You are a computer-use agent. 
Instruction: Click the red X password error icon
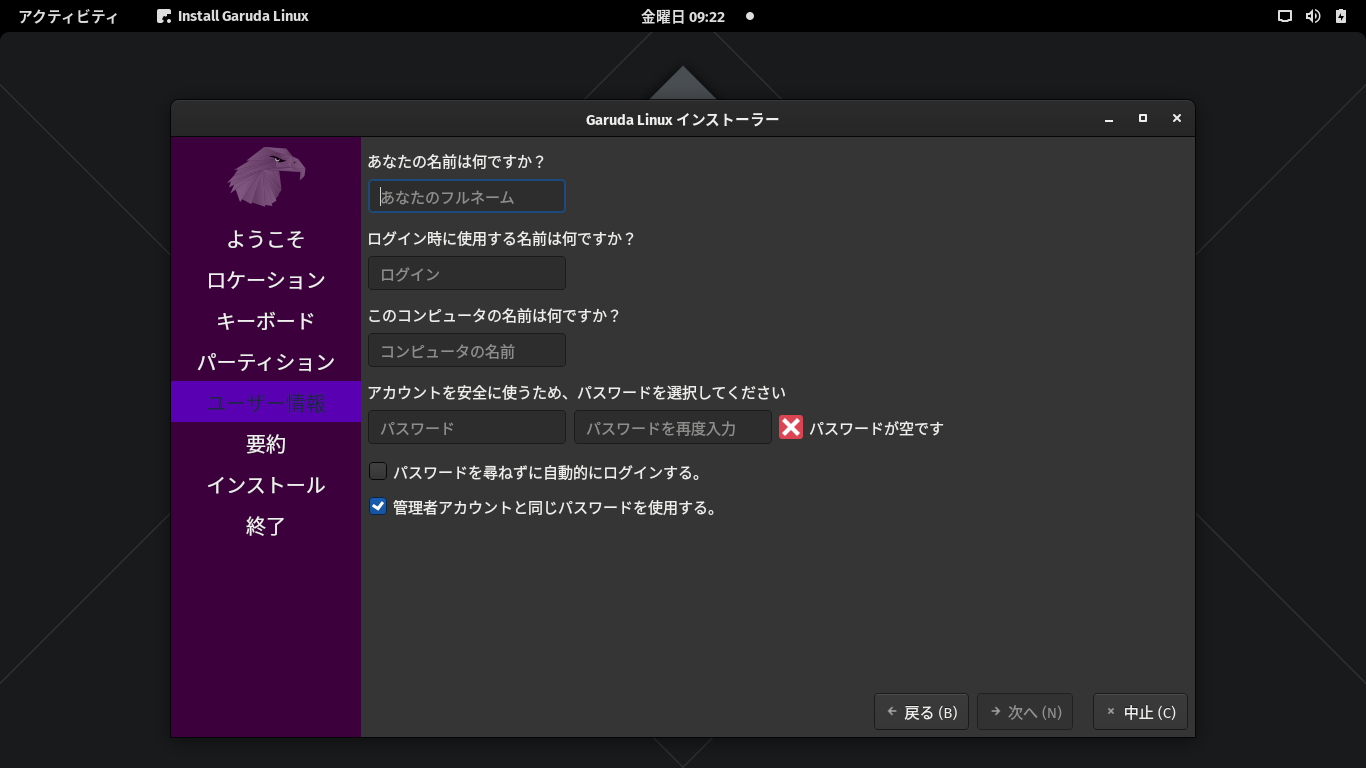point(791,427)
